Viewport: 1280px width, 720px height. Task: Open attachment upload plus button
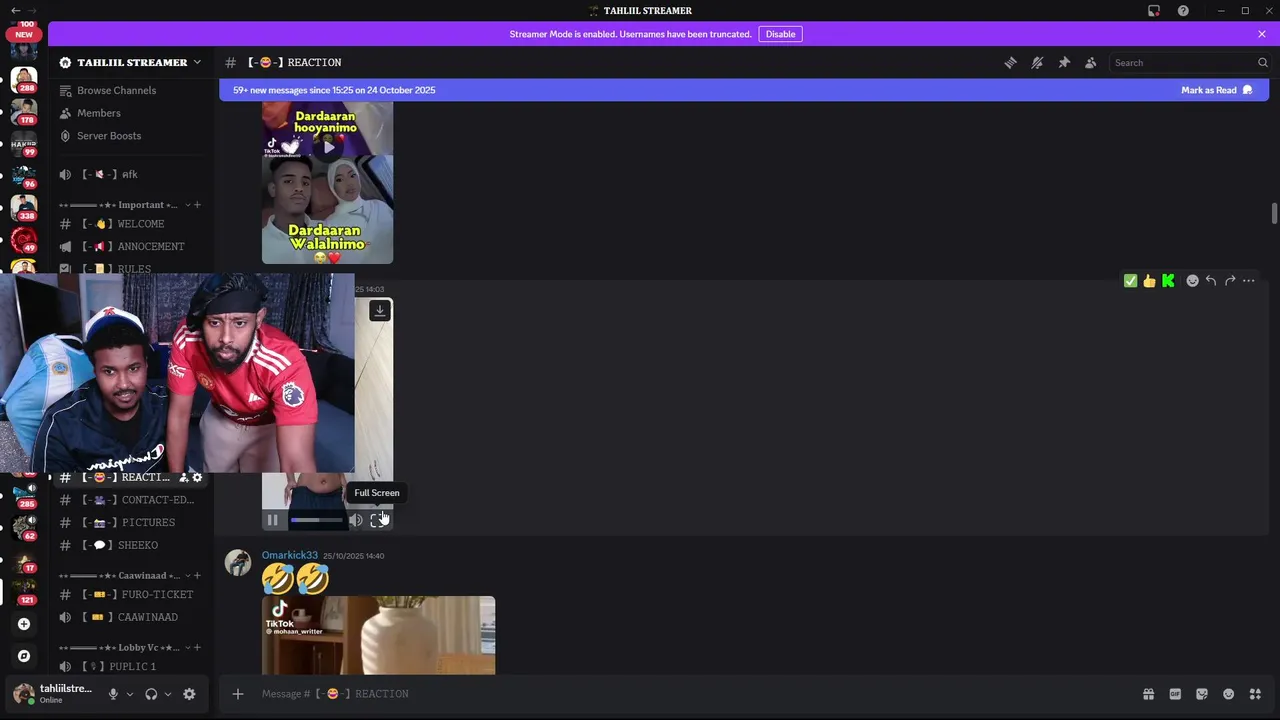(238, 694)
